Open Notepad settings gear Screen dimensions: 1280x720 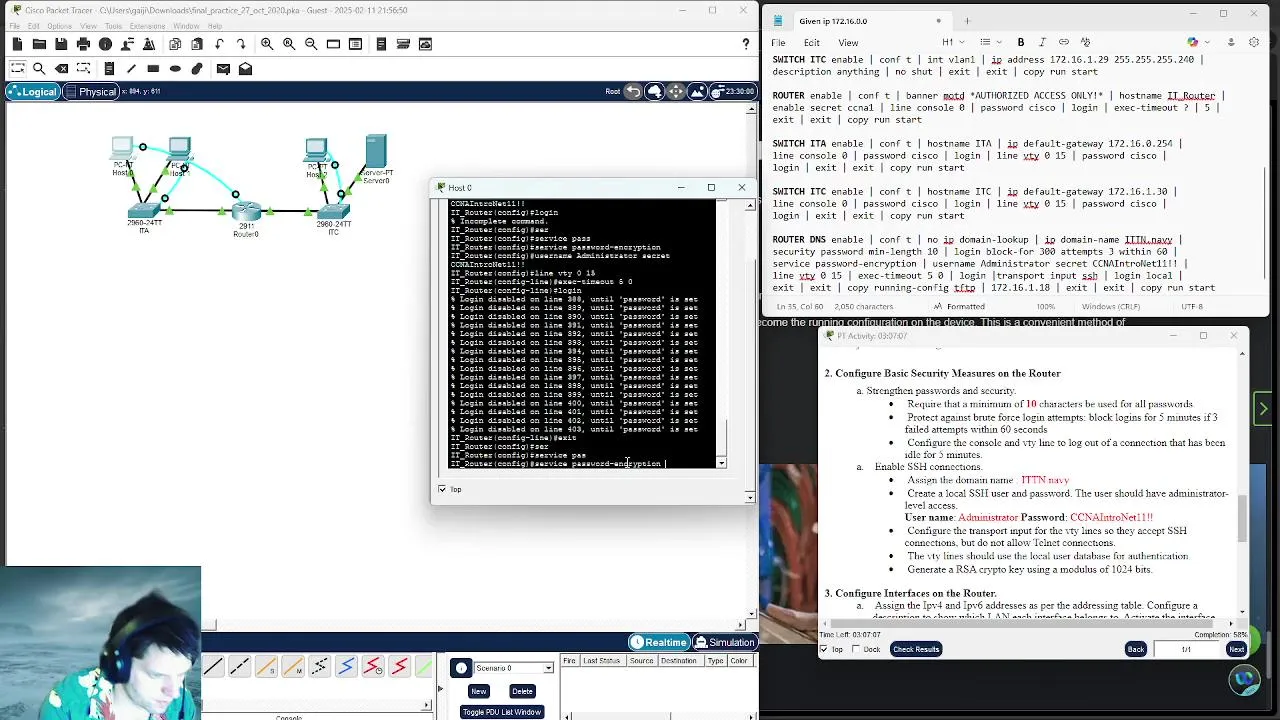[x=1254, y=42]
